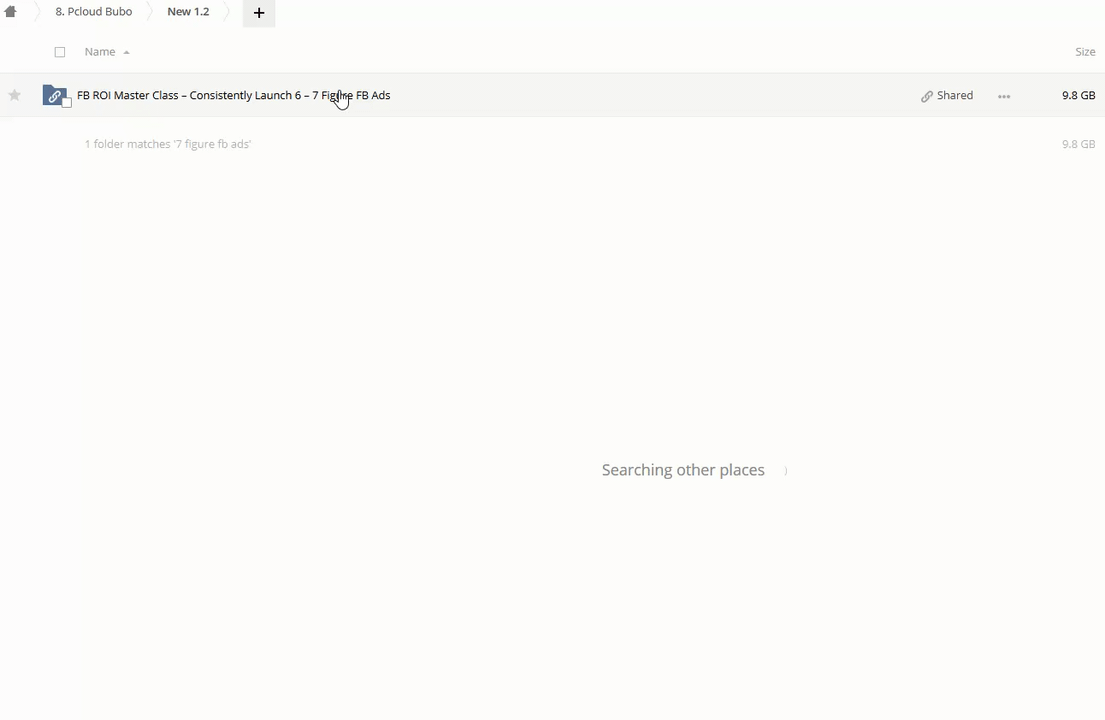This screenshot has height=720, width=1105.
Task: Click the shared folder icon with link symbol
Action: [54, 95]
